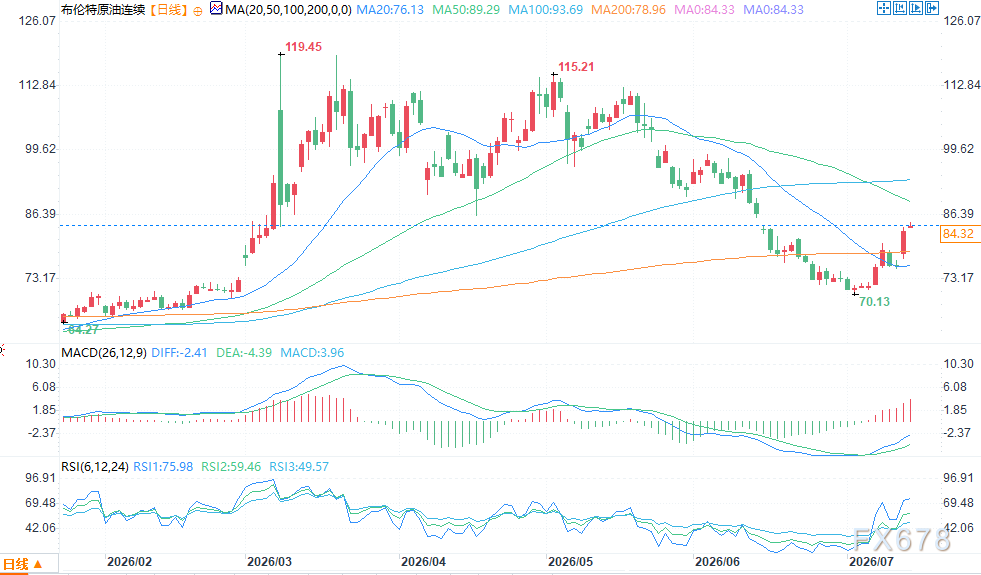Click the 布伦特原油连续 instrument title
The width and height of the screenshot is (981, 575).
[x=103, y=9]
